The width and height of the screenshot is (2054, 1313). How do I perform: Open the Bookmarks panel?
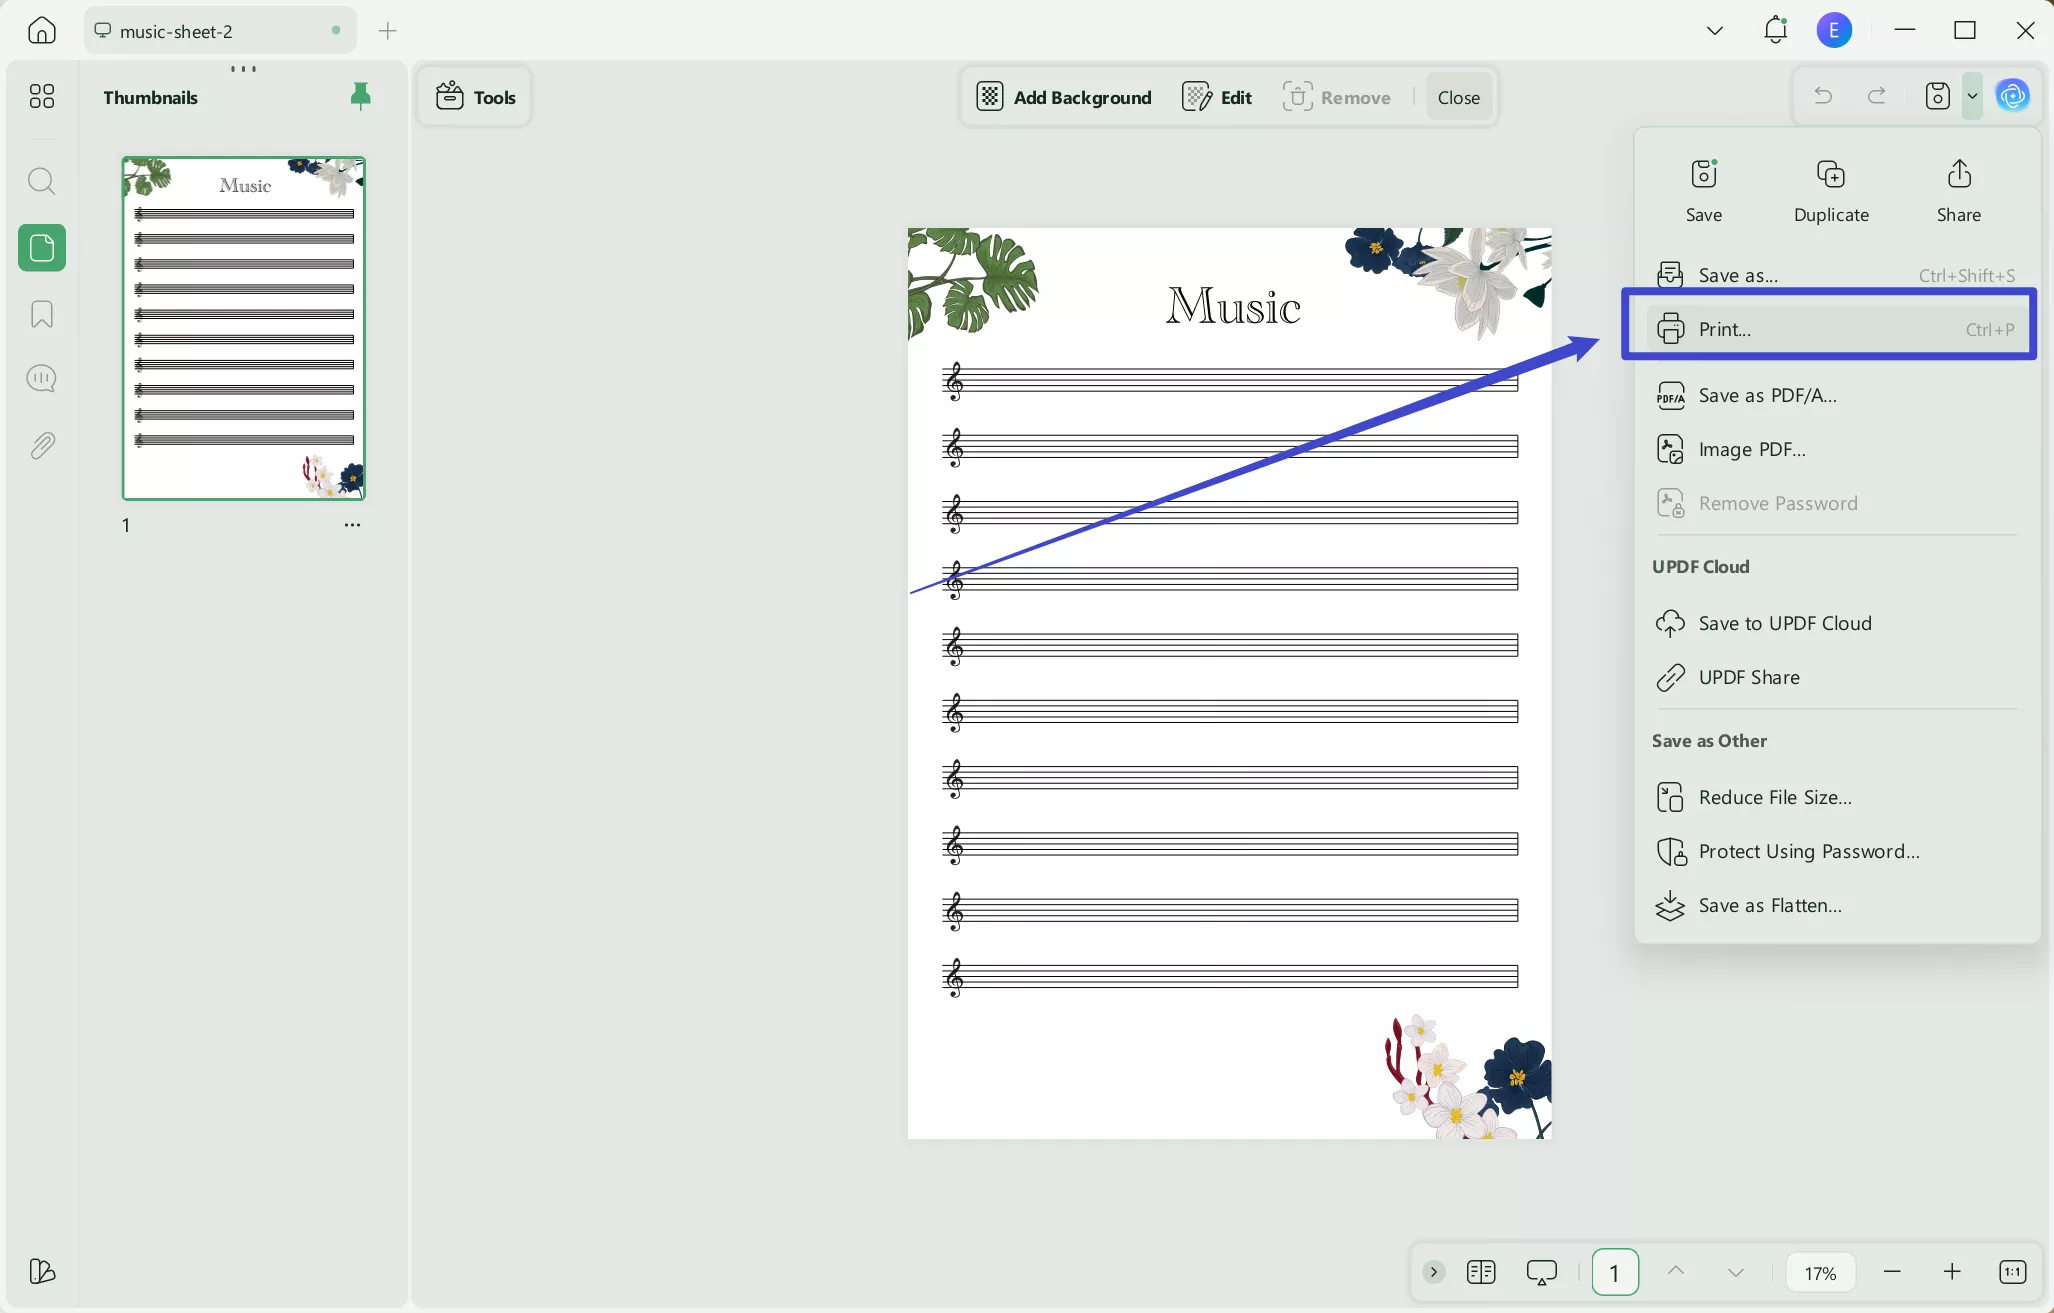(x=41, y=314)
